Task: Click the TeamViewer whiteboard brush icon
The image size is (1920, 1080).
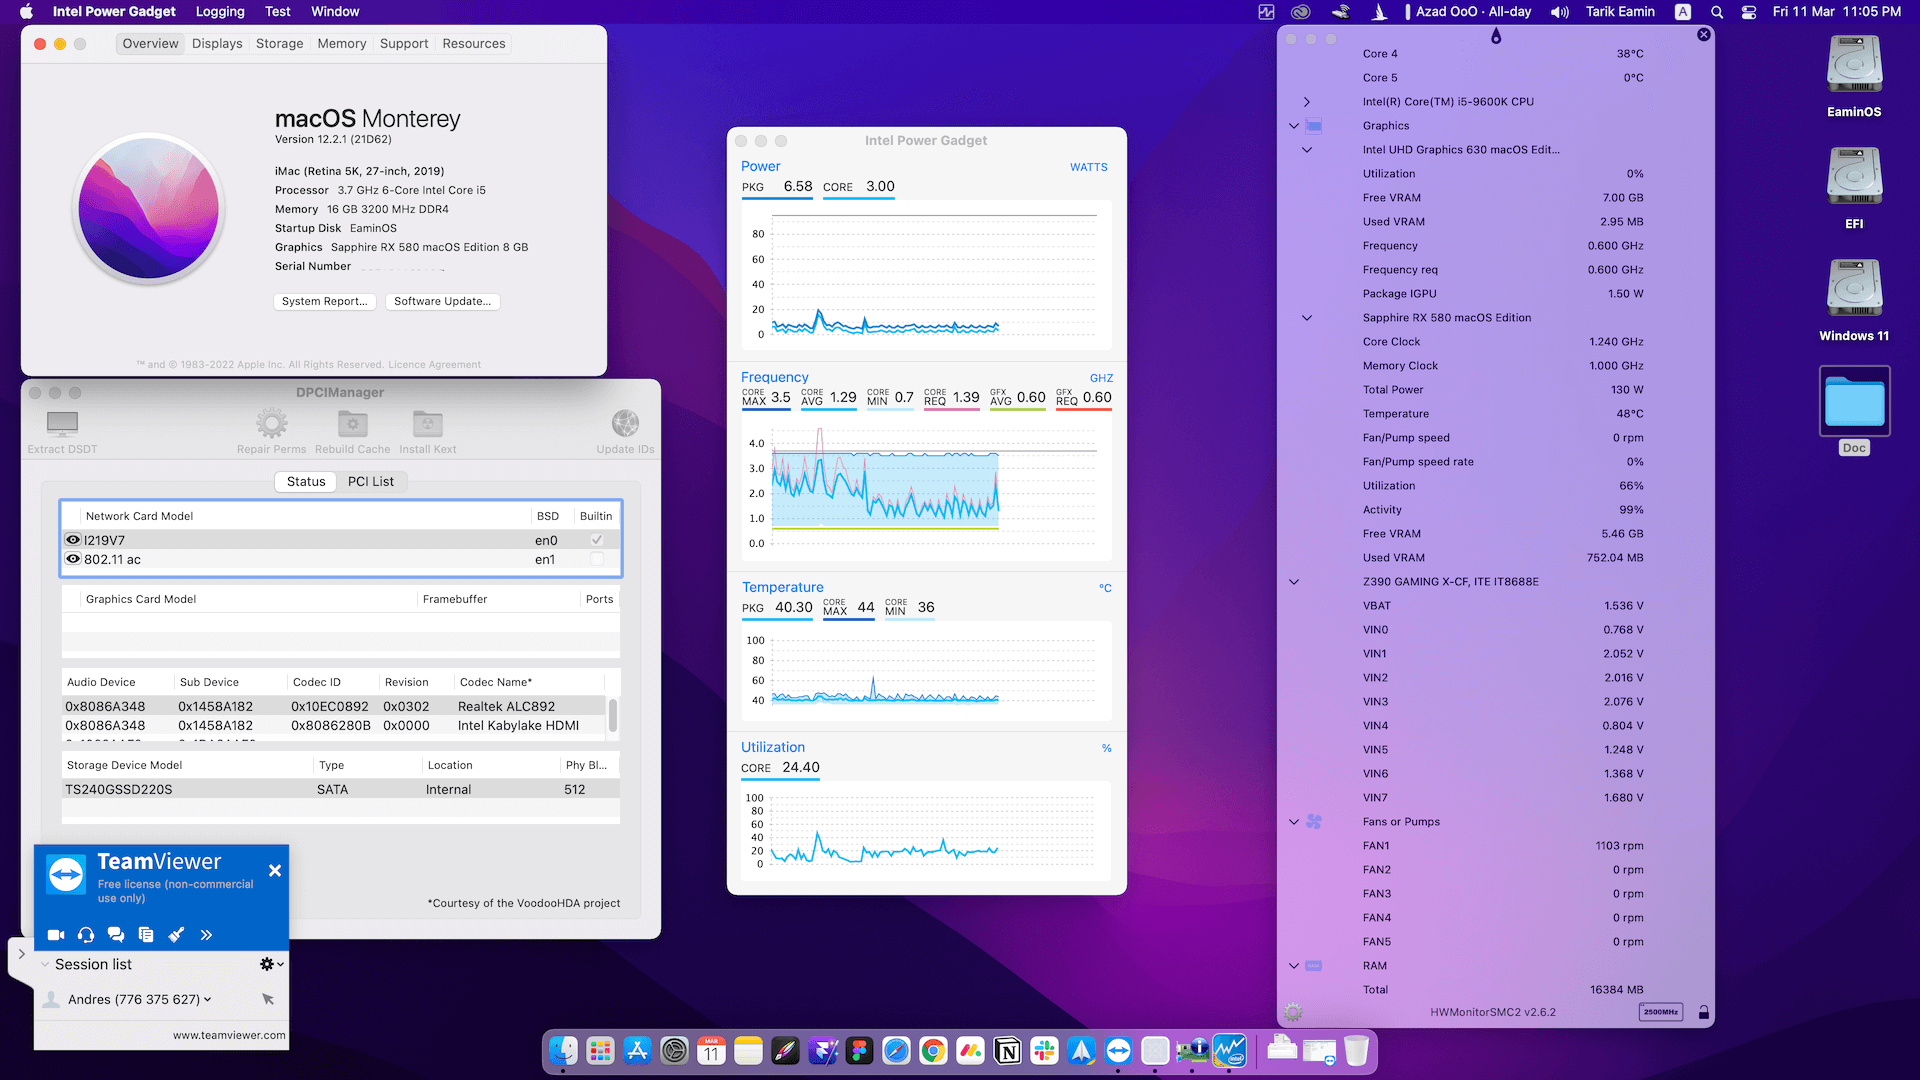Action: 176,935
